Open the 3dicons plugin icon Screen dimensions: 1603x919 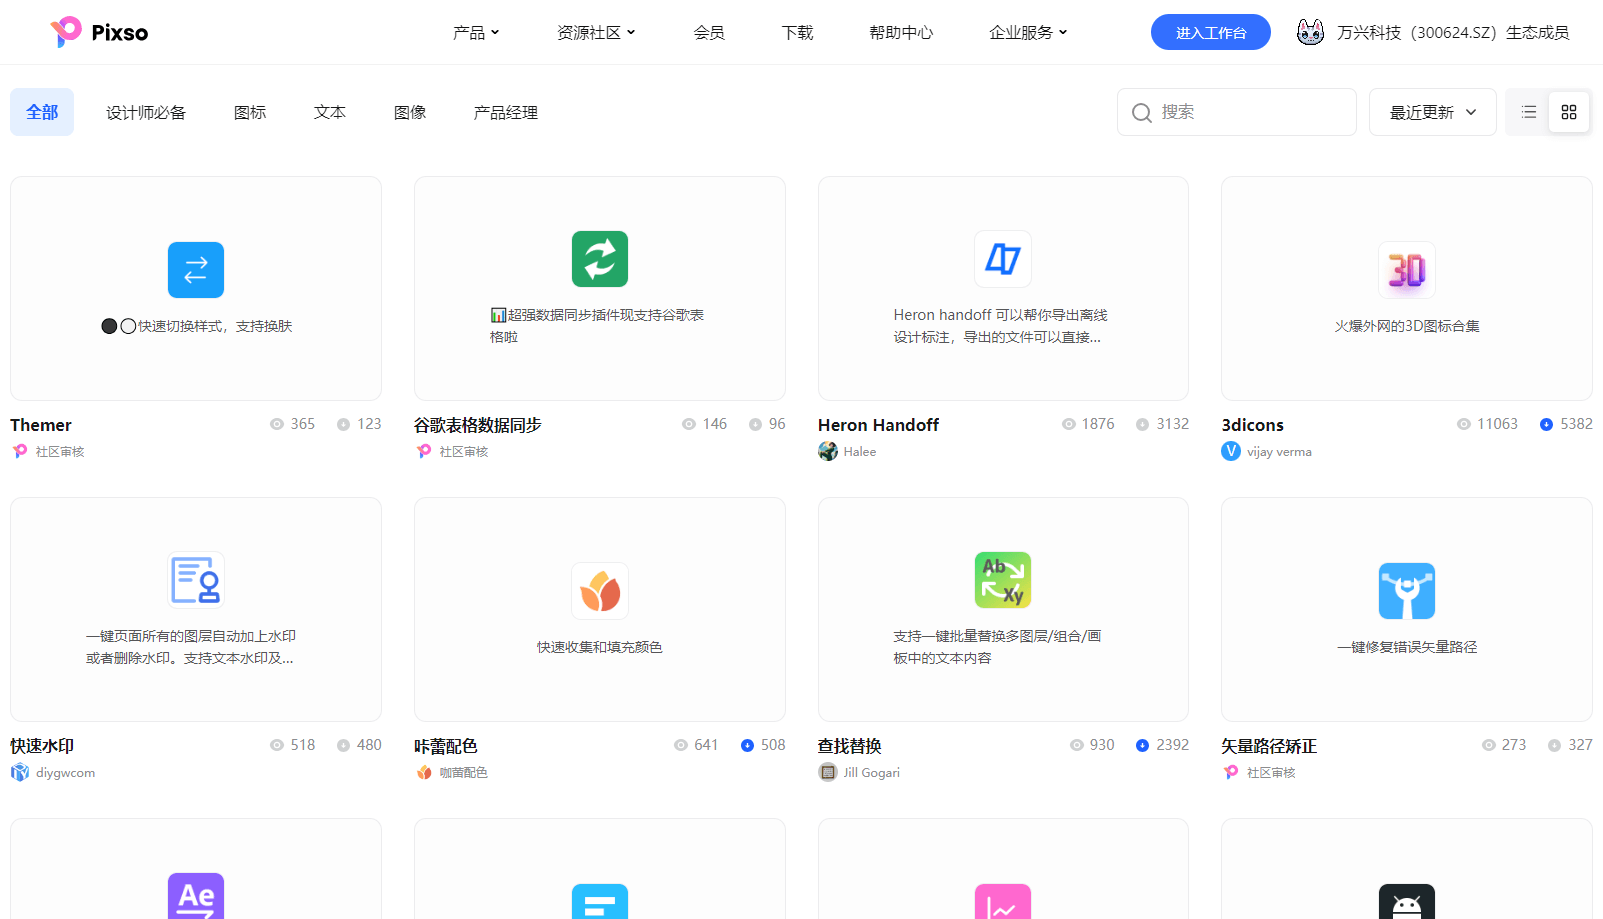coord(1406,270)
